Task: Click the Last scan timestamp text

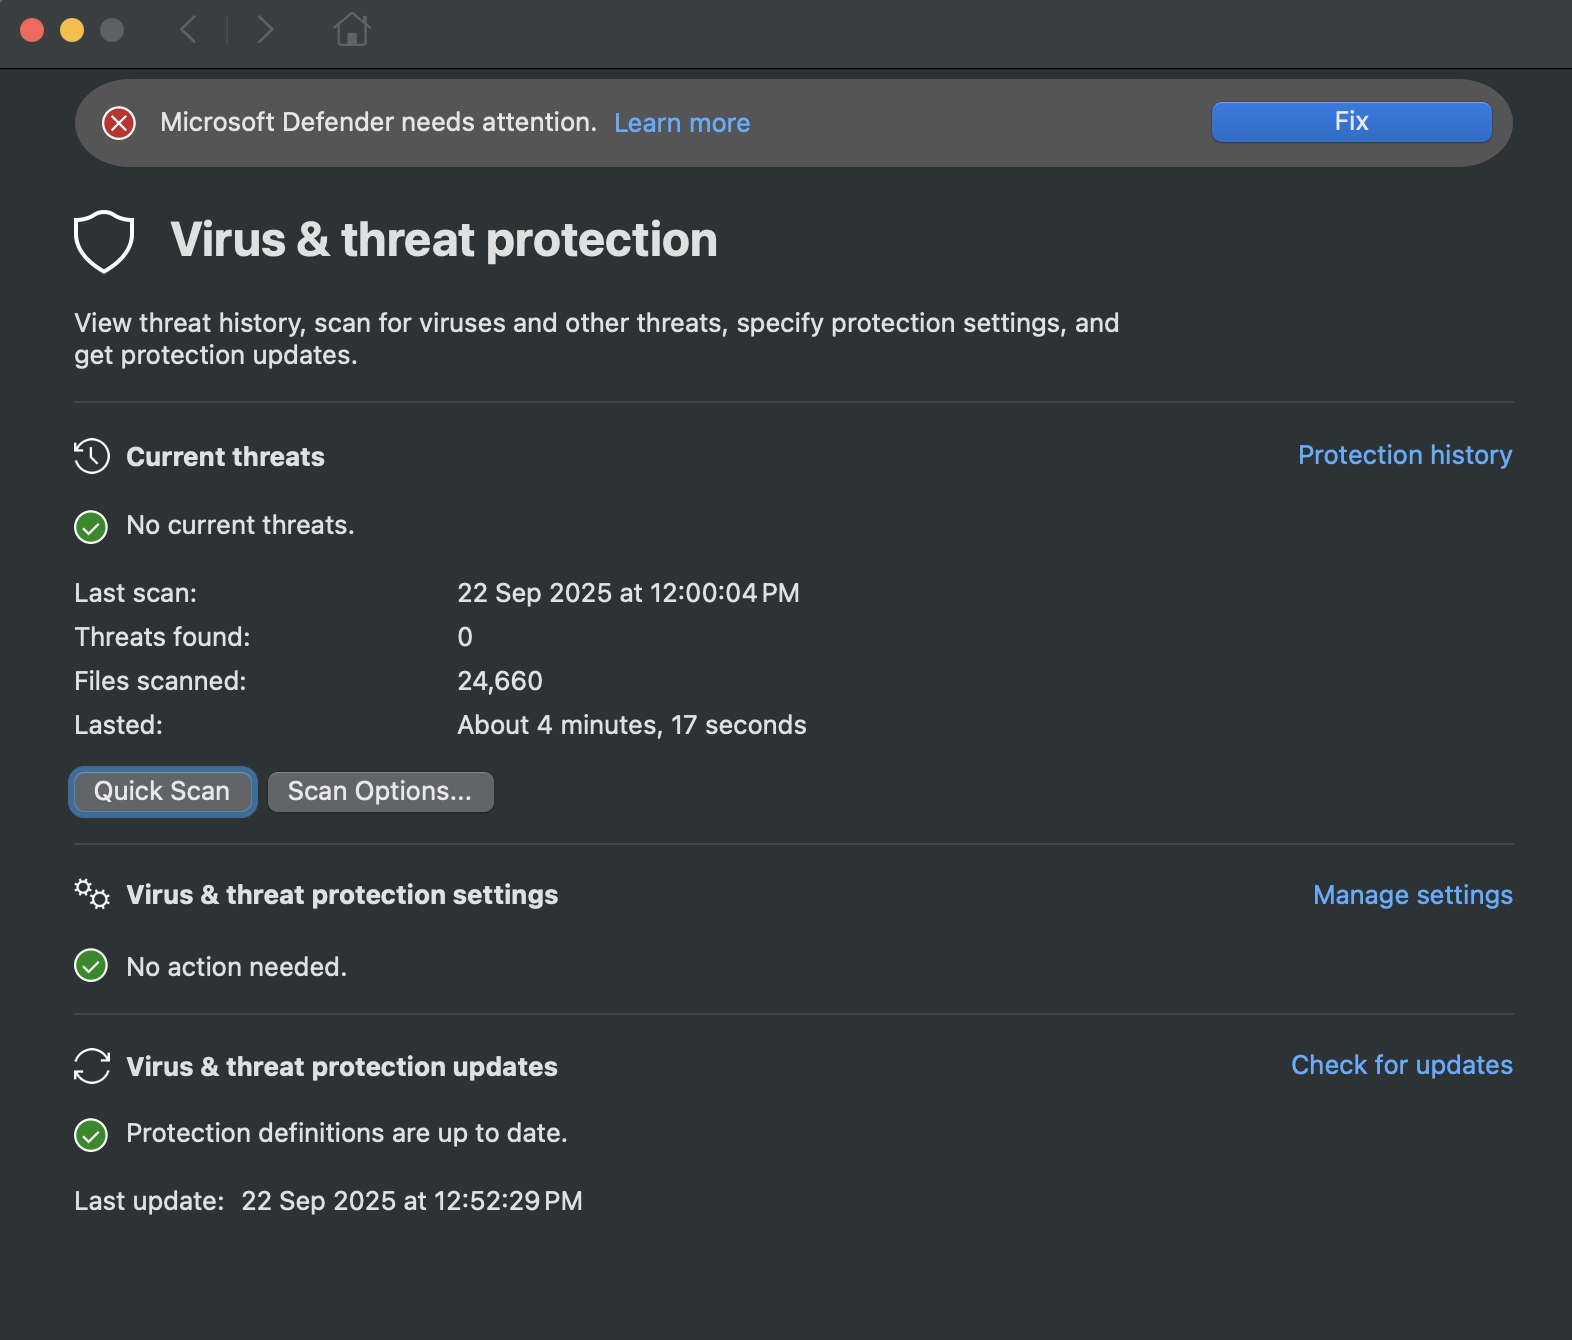Action: pyautogui.click(x=628, y=592)
